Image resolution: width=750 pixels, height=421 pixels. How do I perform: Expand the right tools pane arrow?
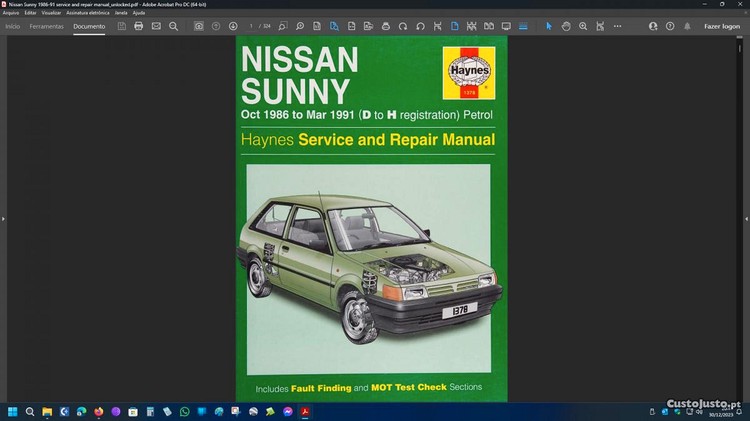746,217
